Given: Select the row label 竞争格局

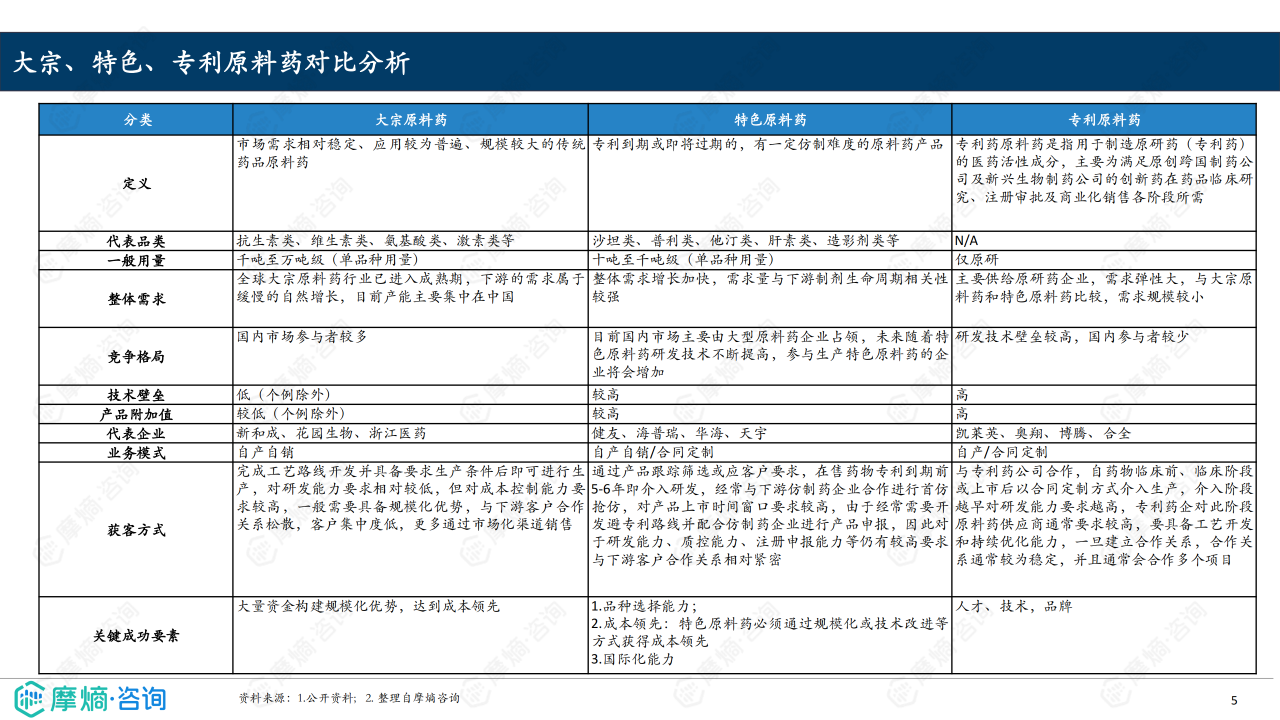Looking at the screenshot, I should [x=137, y=356].
